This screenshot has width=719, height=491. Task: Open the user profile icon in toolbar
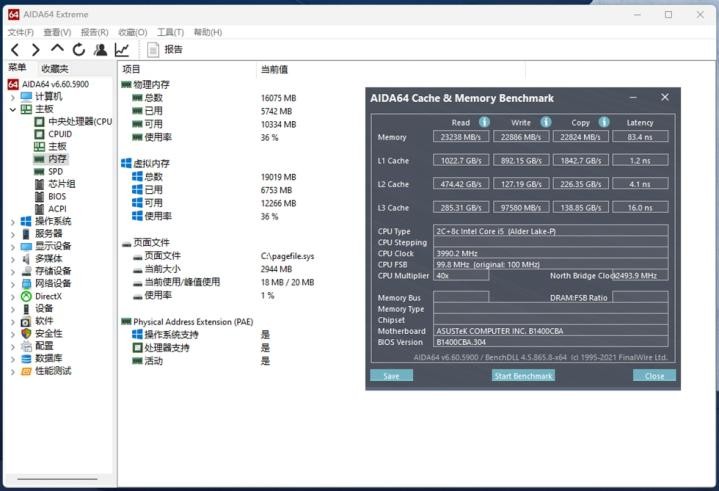100,50
